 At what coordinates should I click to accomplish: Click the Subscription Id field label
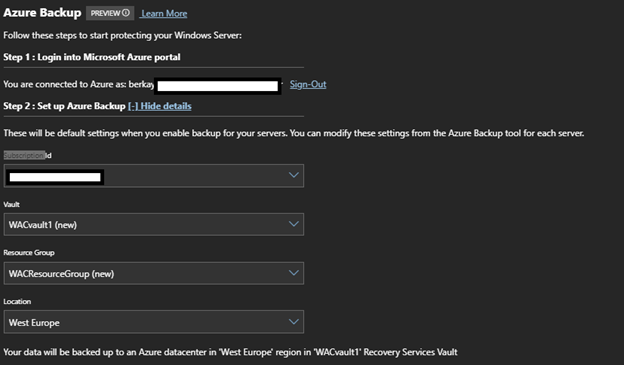tap(27, 156)
